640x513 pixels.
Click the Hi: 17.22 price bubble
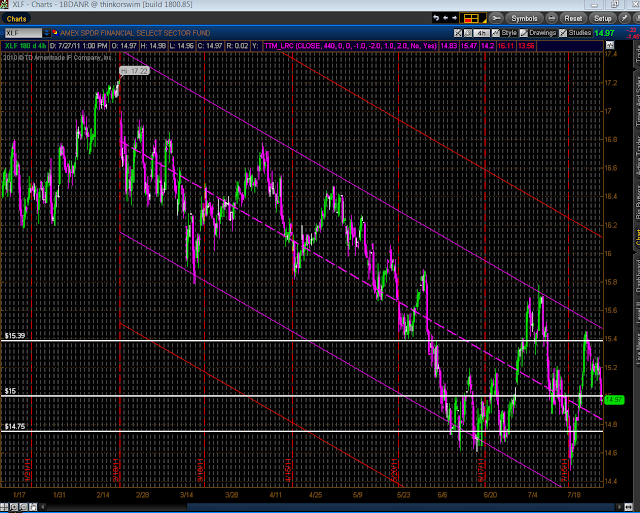(135, 71)
